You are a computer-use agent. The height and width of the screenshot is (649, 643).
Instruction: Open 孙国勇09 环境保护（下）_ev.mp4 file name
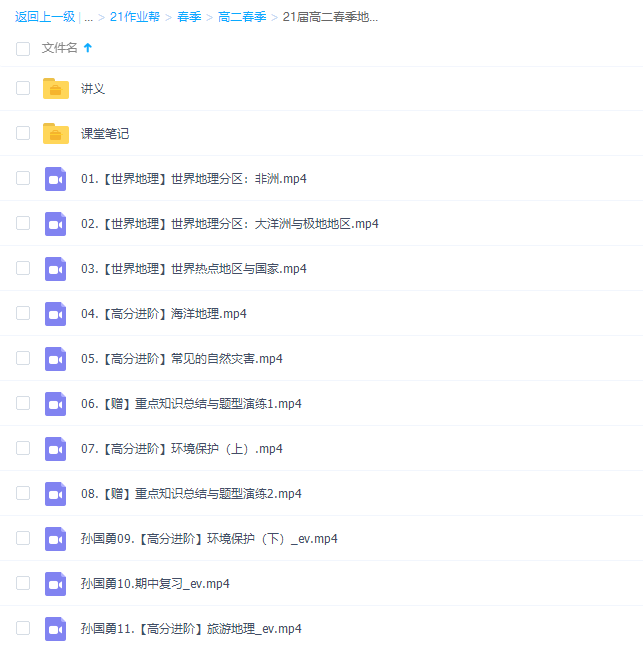tap(209, 539)
